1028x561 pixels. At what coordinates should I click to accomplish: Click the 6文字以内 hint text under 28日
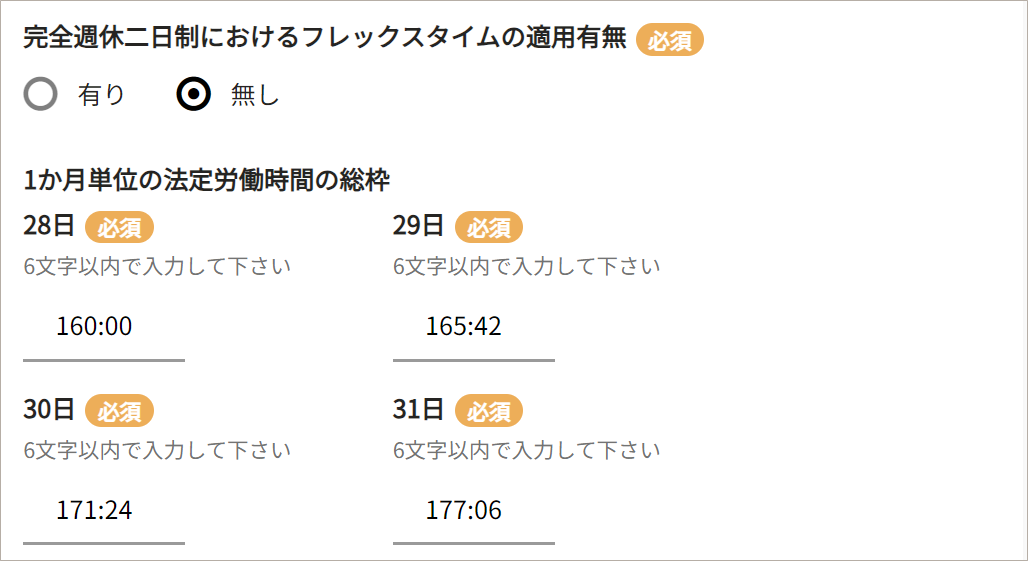[157, 267]
